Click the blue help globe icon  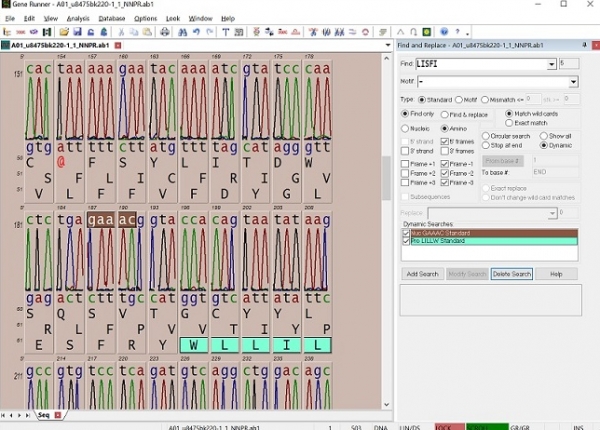(444, 32)
